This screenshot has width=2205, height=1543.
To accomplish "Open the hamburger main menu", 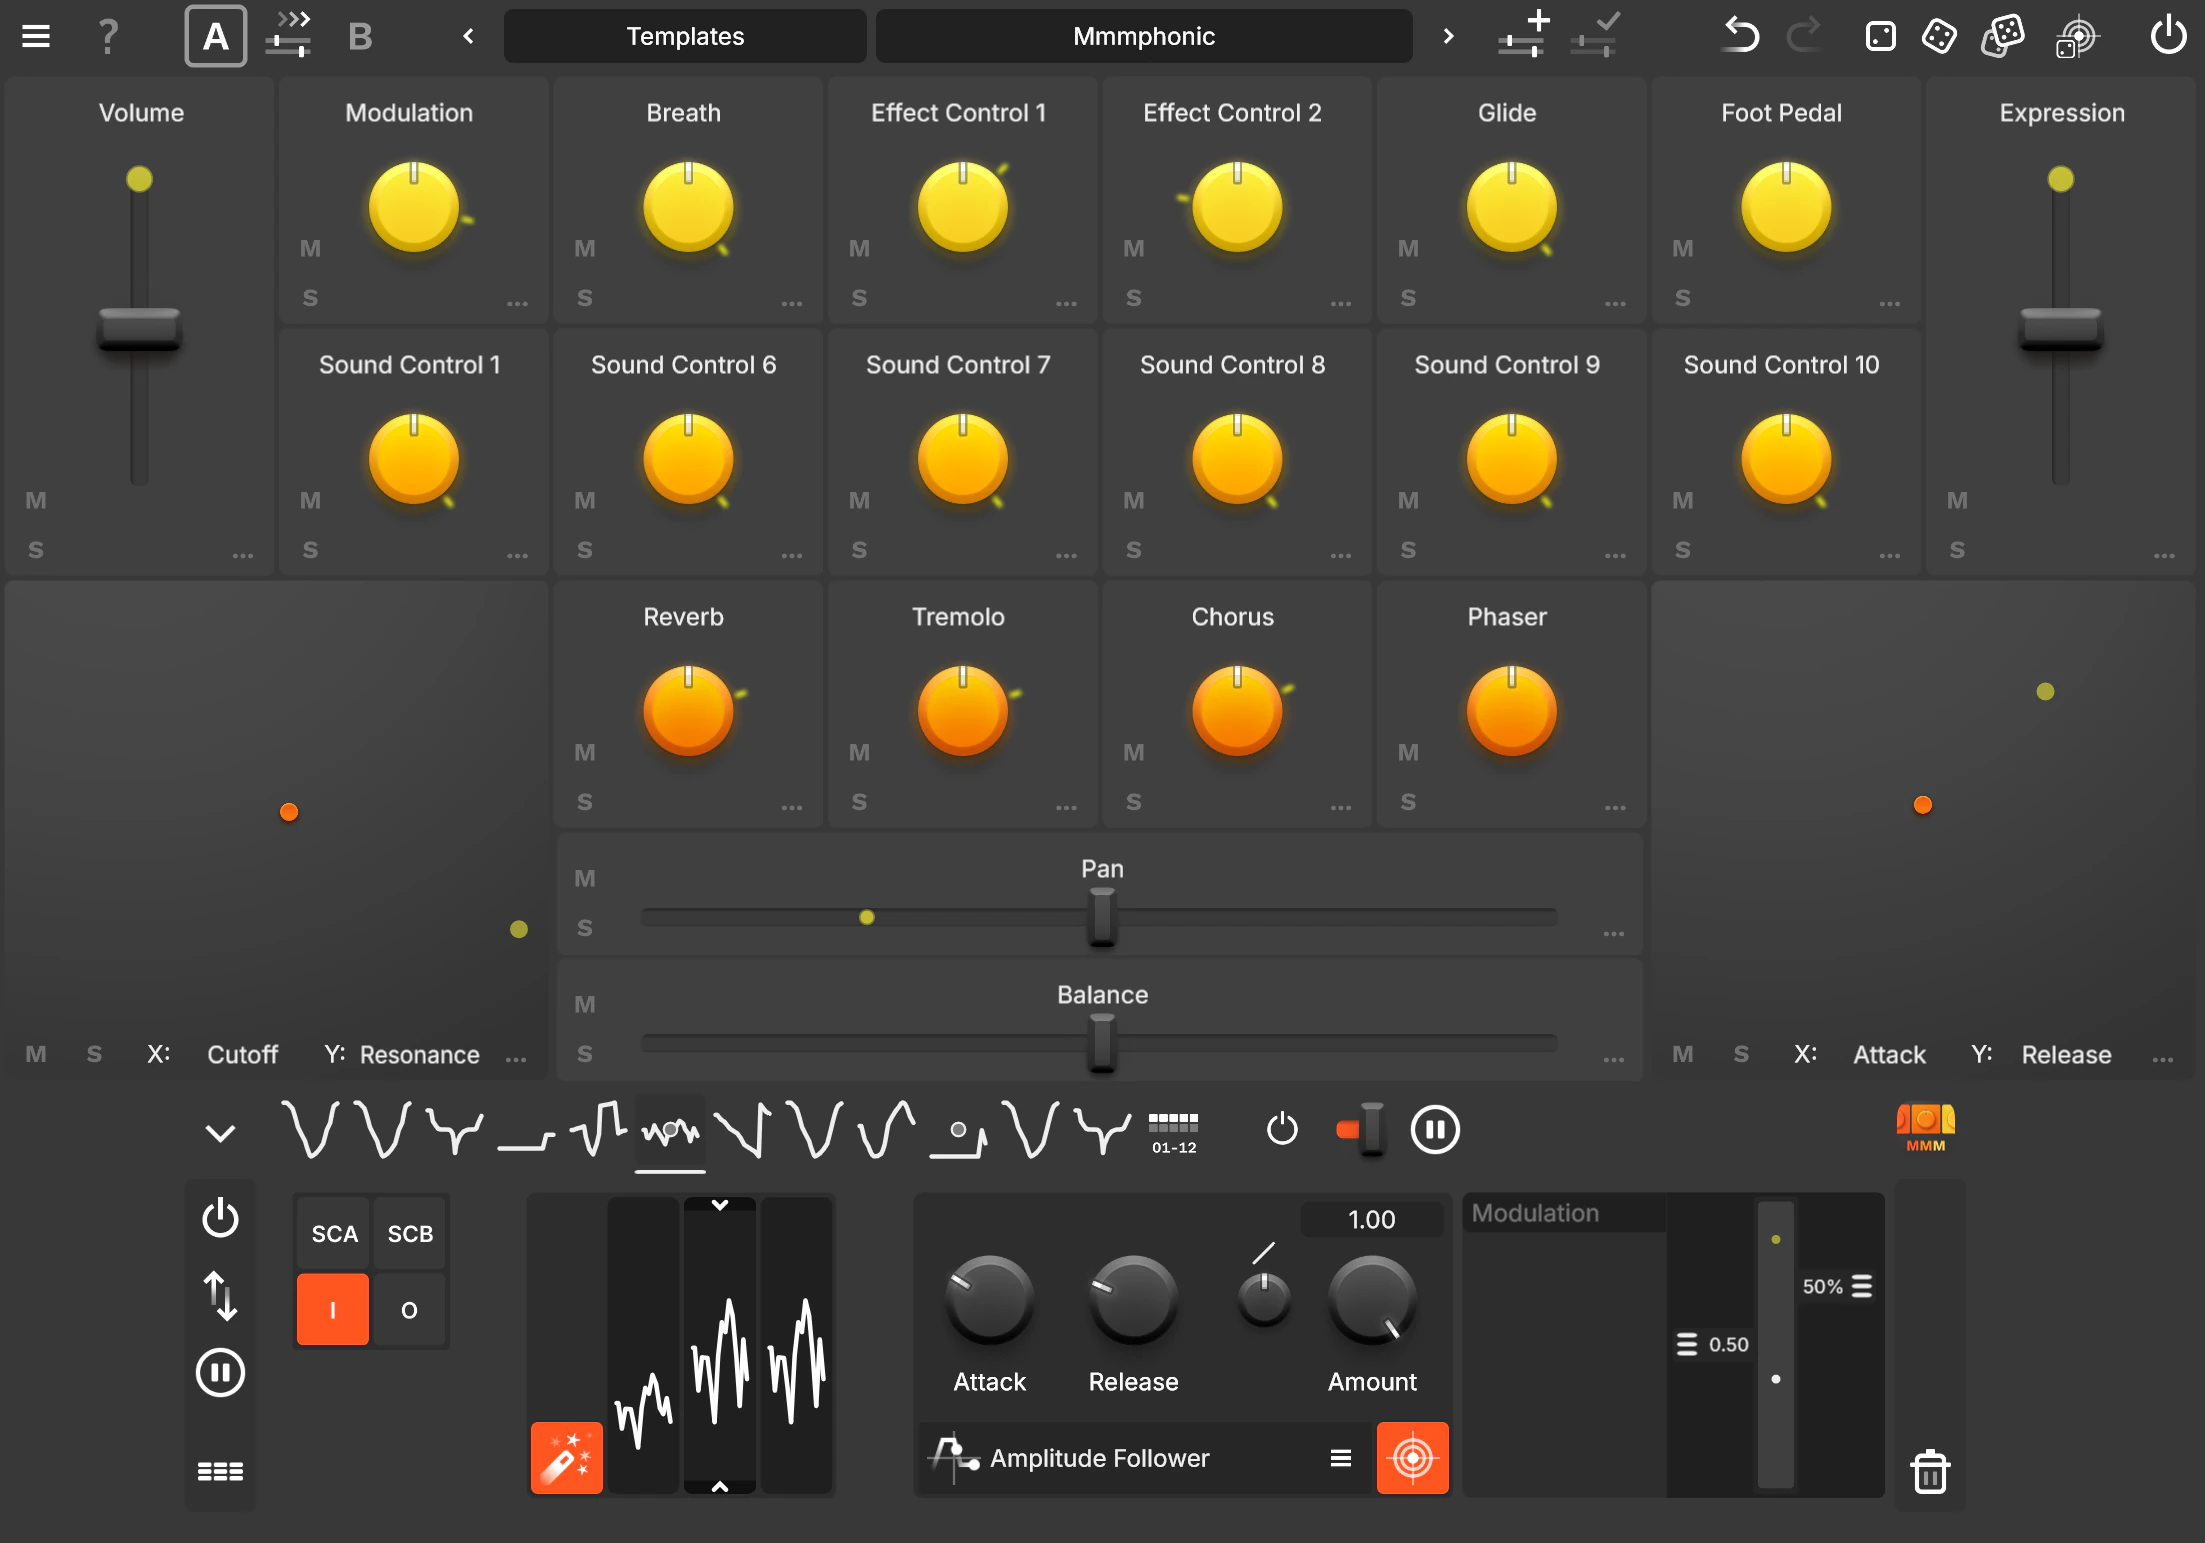I will pyautogui.click(x=36, y=37).
